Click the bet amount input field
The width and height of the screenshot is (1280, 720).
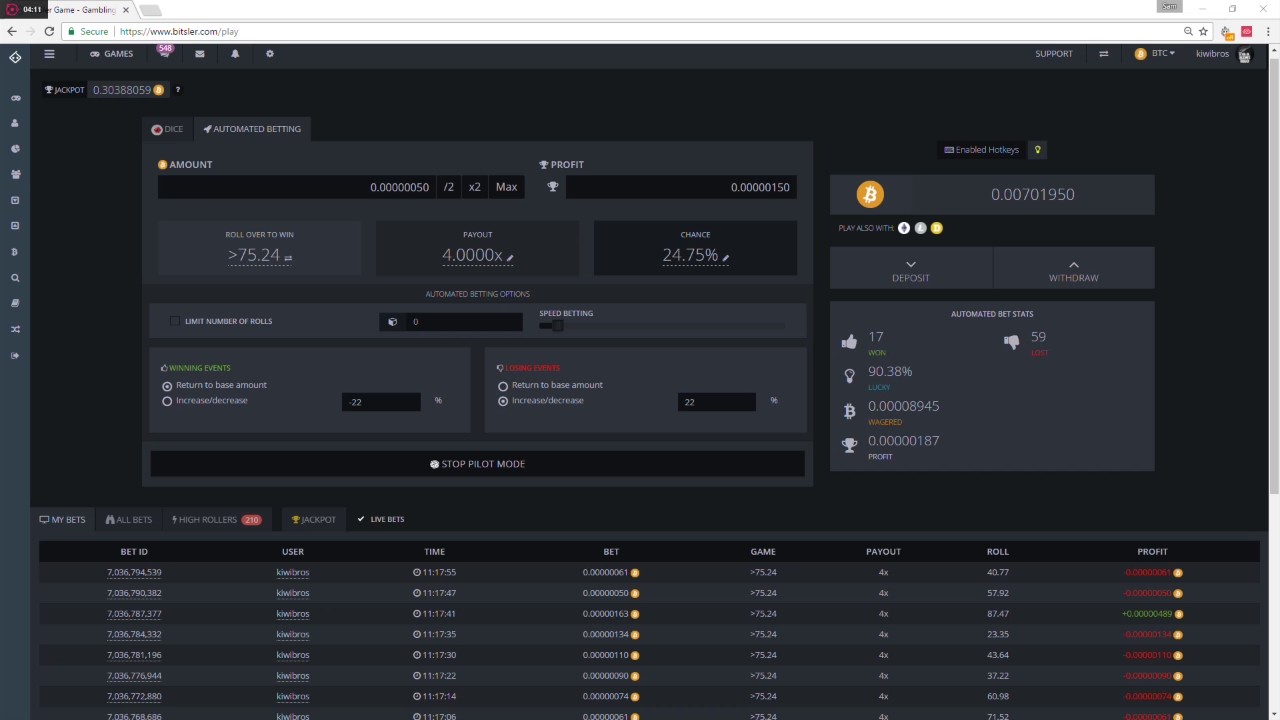tap(296, 187)
